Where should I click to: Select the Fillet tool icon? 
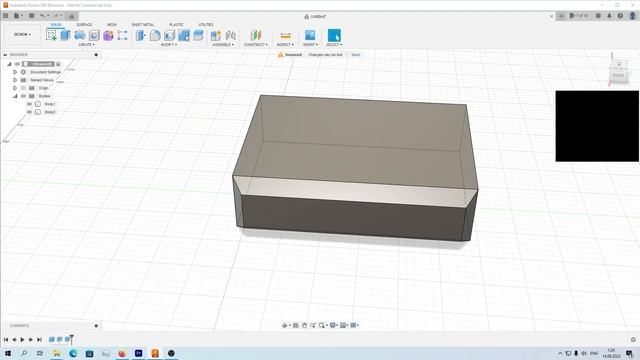(x=155, y=35)
